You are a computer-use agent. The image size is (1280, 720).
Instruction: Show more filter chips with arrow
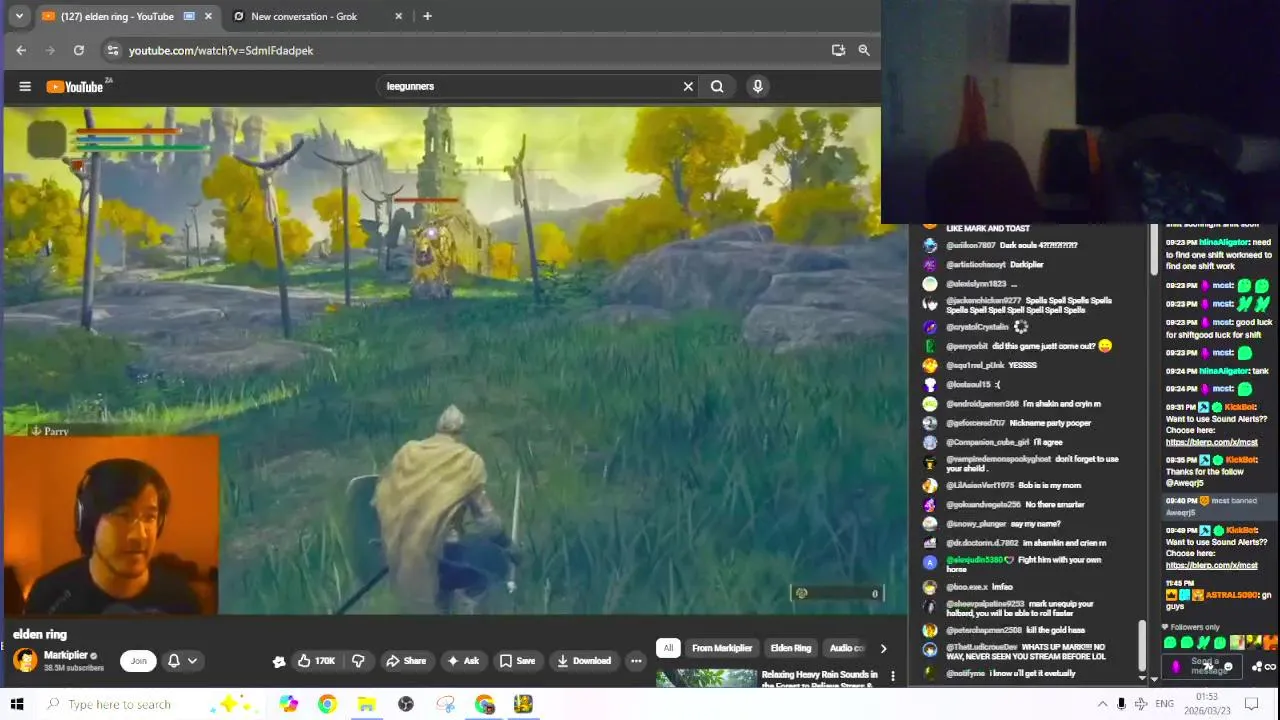coord(882,648)
